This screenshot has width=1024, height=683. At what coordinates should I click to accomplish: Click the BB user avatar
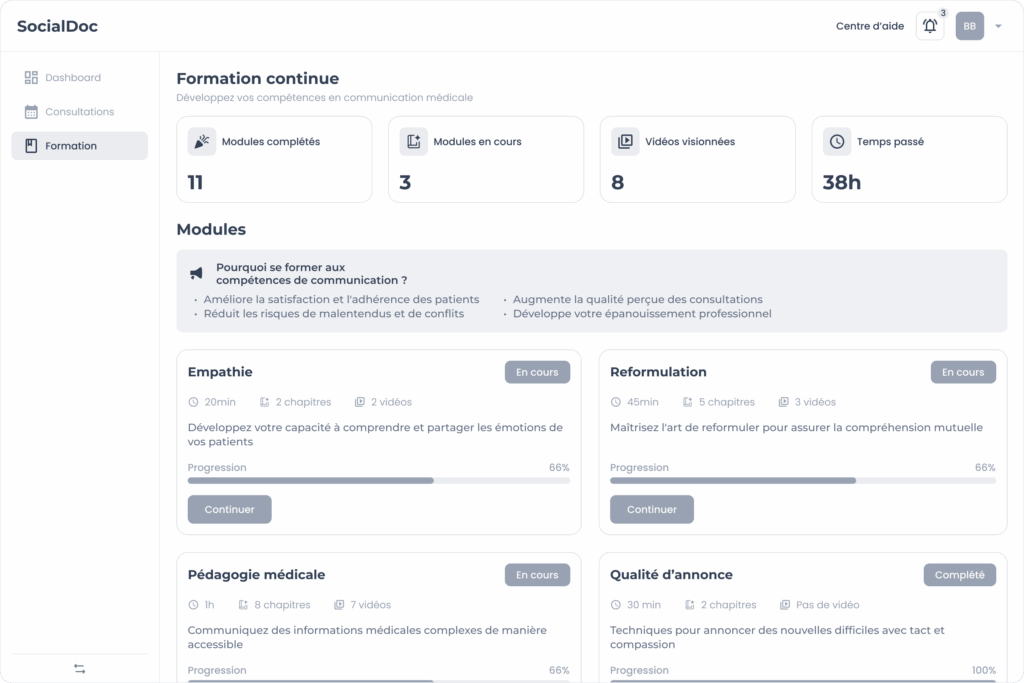969,26
